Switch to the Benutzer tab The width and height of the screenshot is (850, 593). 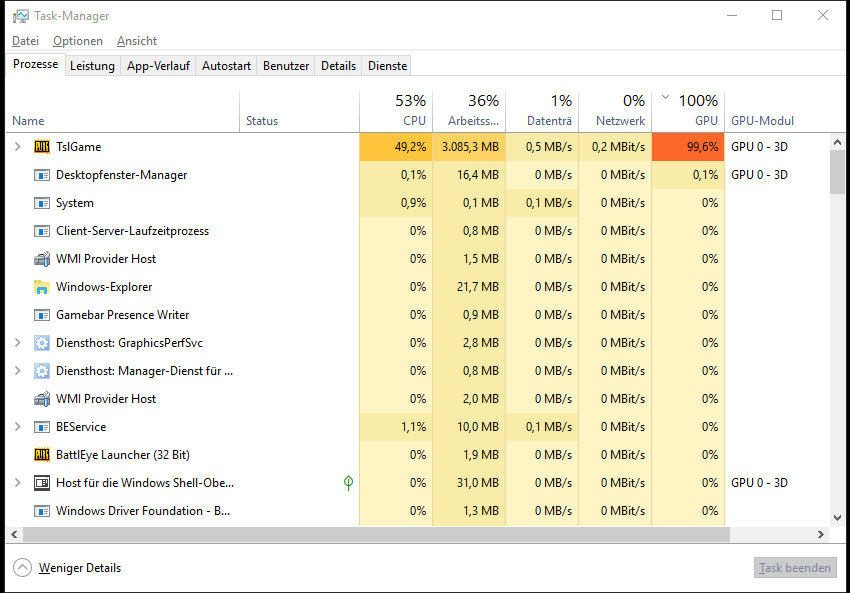coord(286,66)
